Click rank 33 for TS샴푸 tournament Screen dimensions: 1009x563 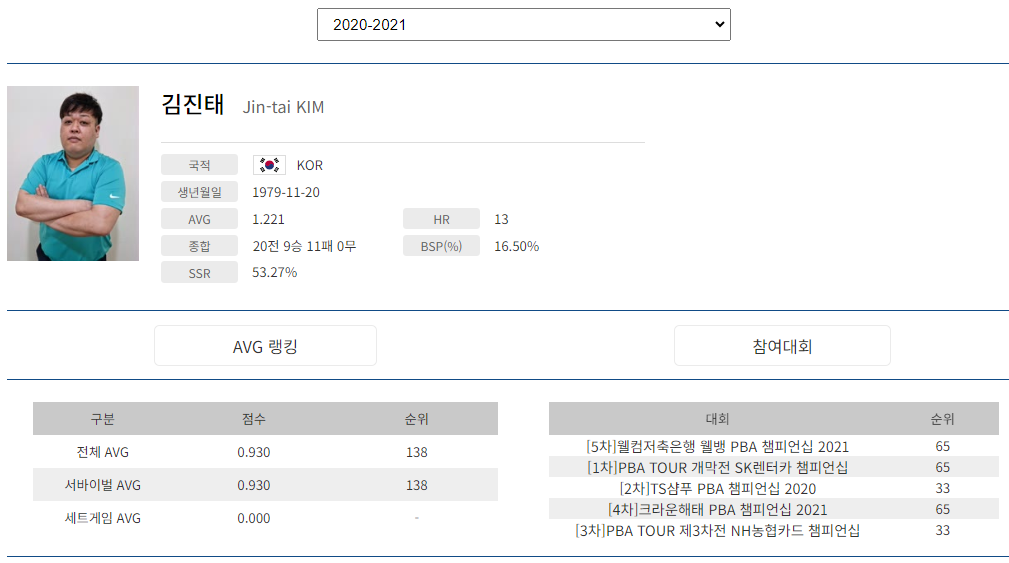pyautogui.click(x=943, y=488)
